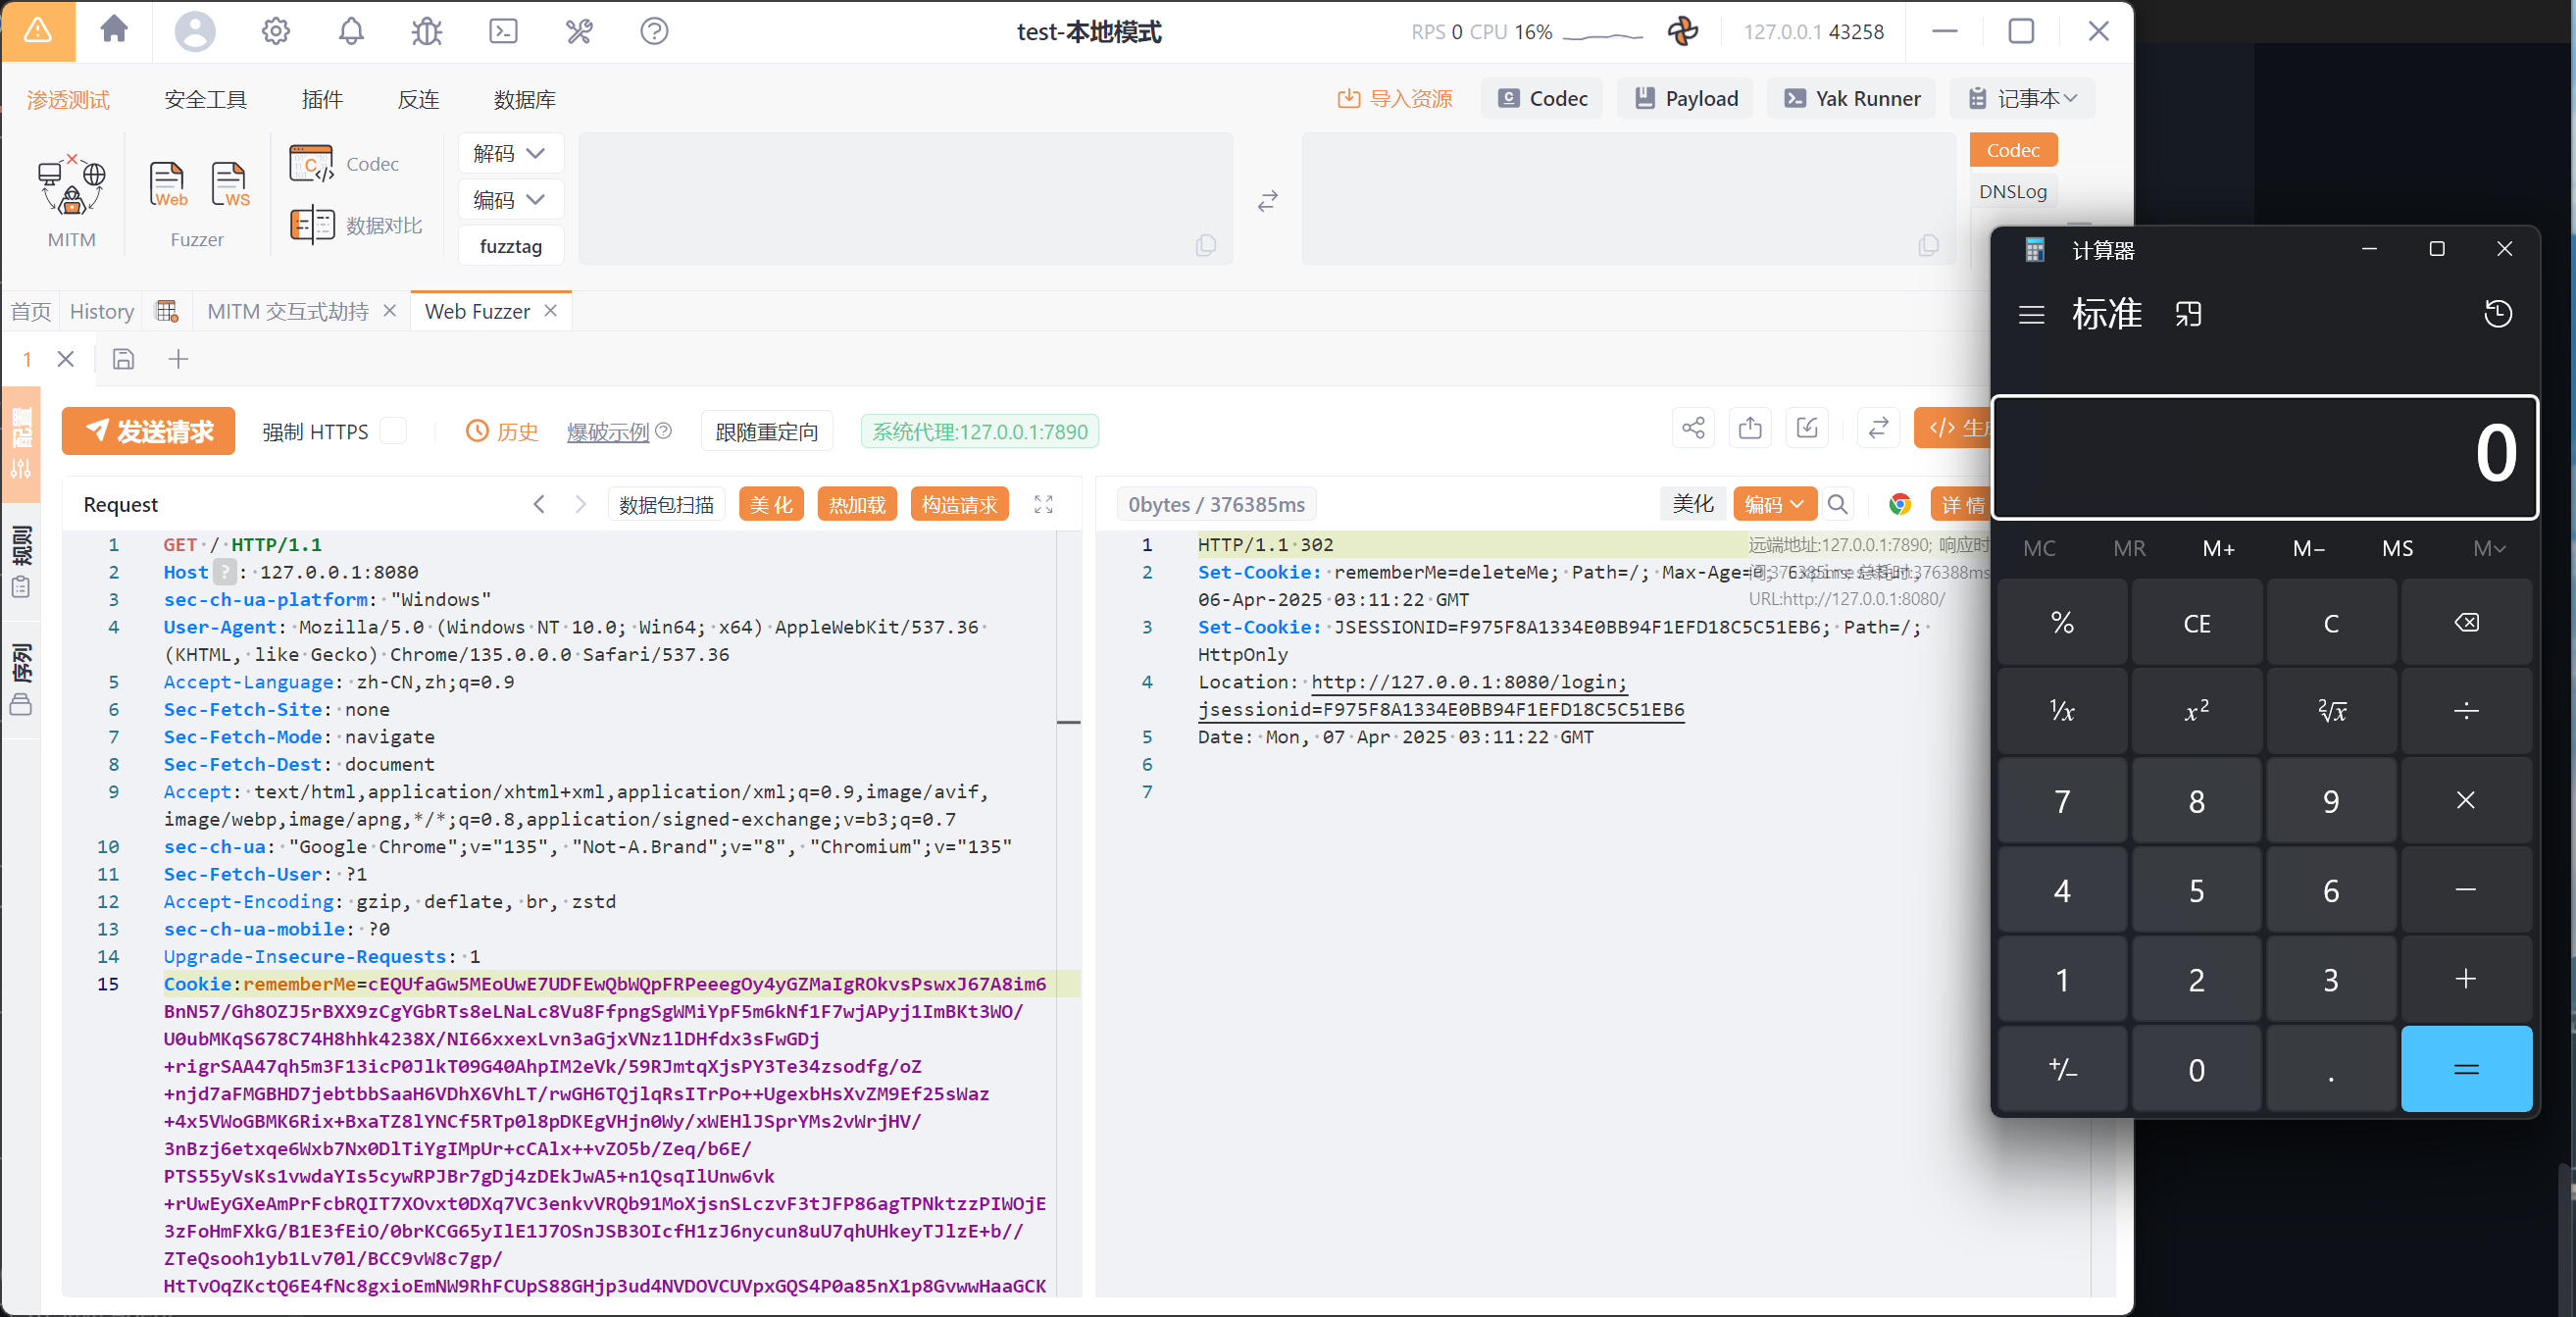Screen dimensions: 2576x1317
Task: Open the WS Fuzzer icon
Action: (230, 184)
